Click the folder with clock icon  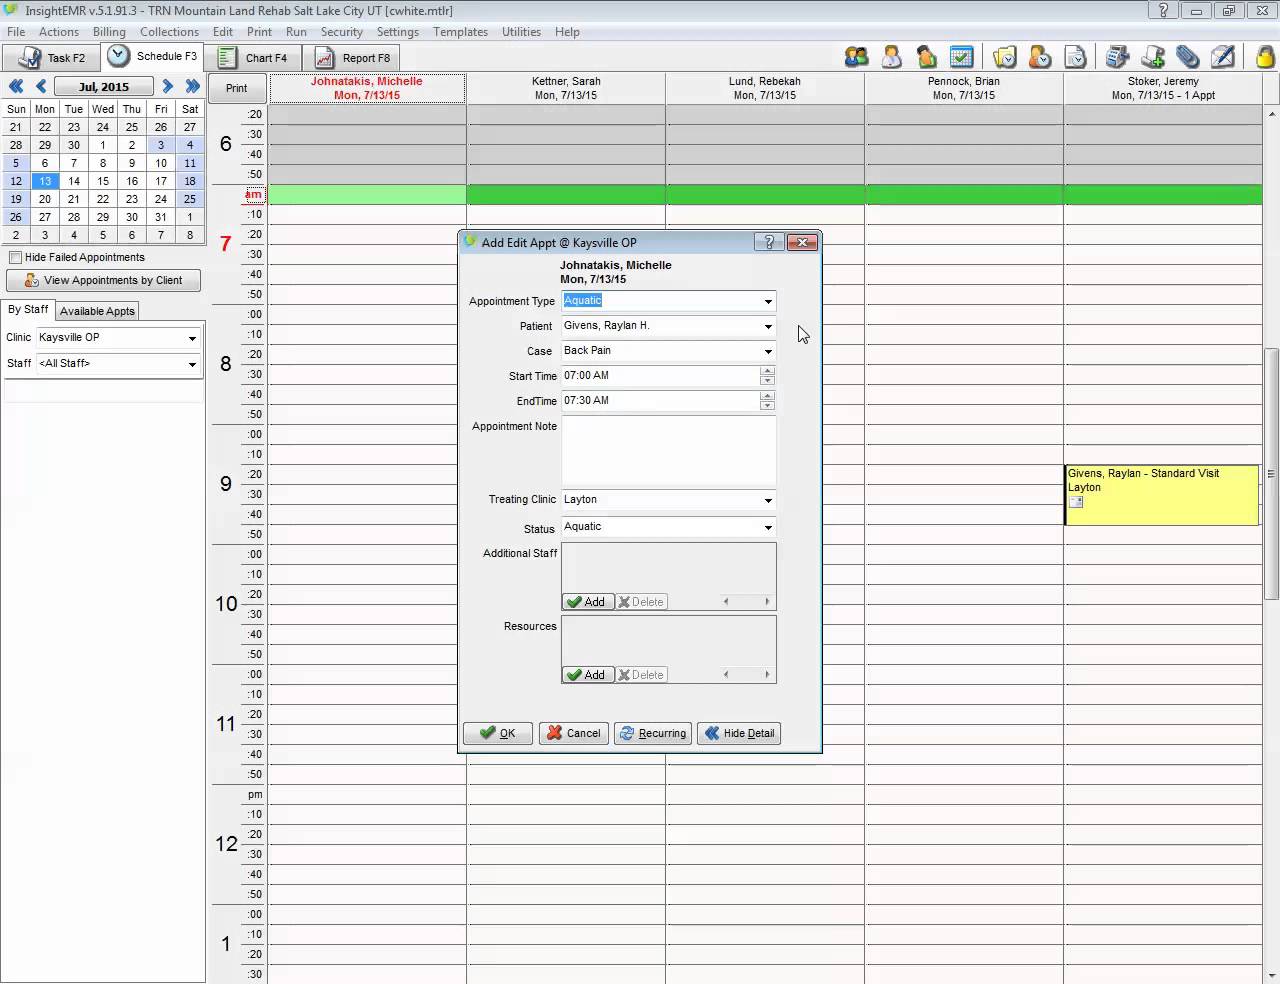(1004, 57)
